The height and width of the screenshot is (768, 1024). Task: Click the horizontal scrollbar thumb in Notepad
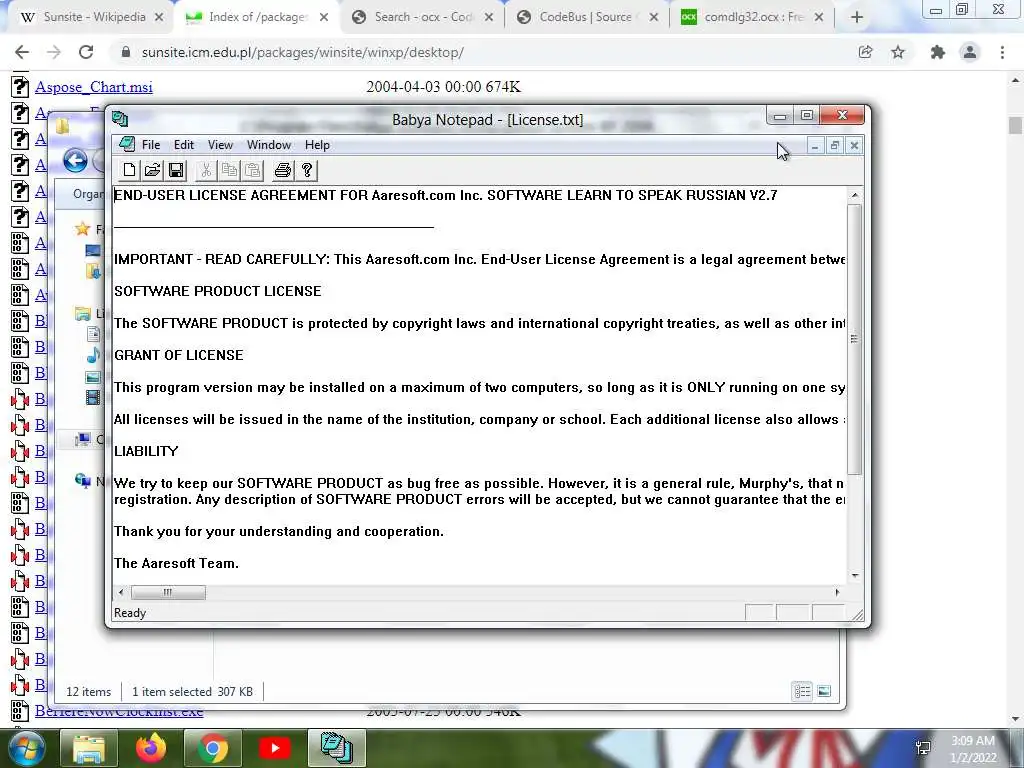(x=168, y=592)
